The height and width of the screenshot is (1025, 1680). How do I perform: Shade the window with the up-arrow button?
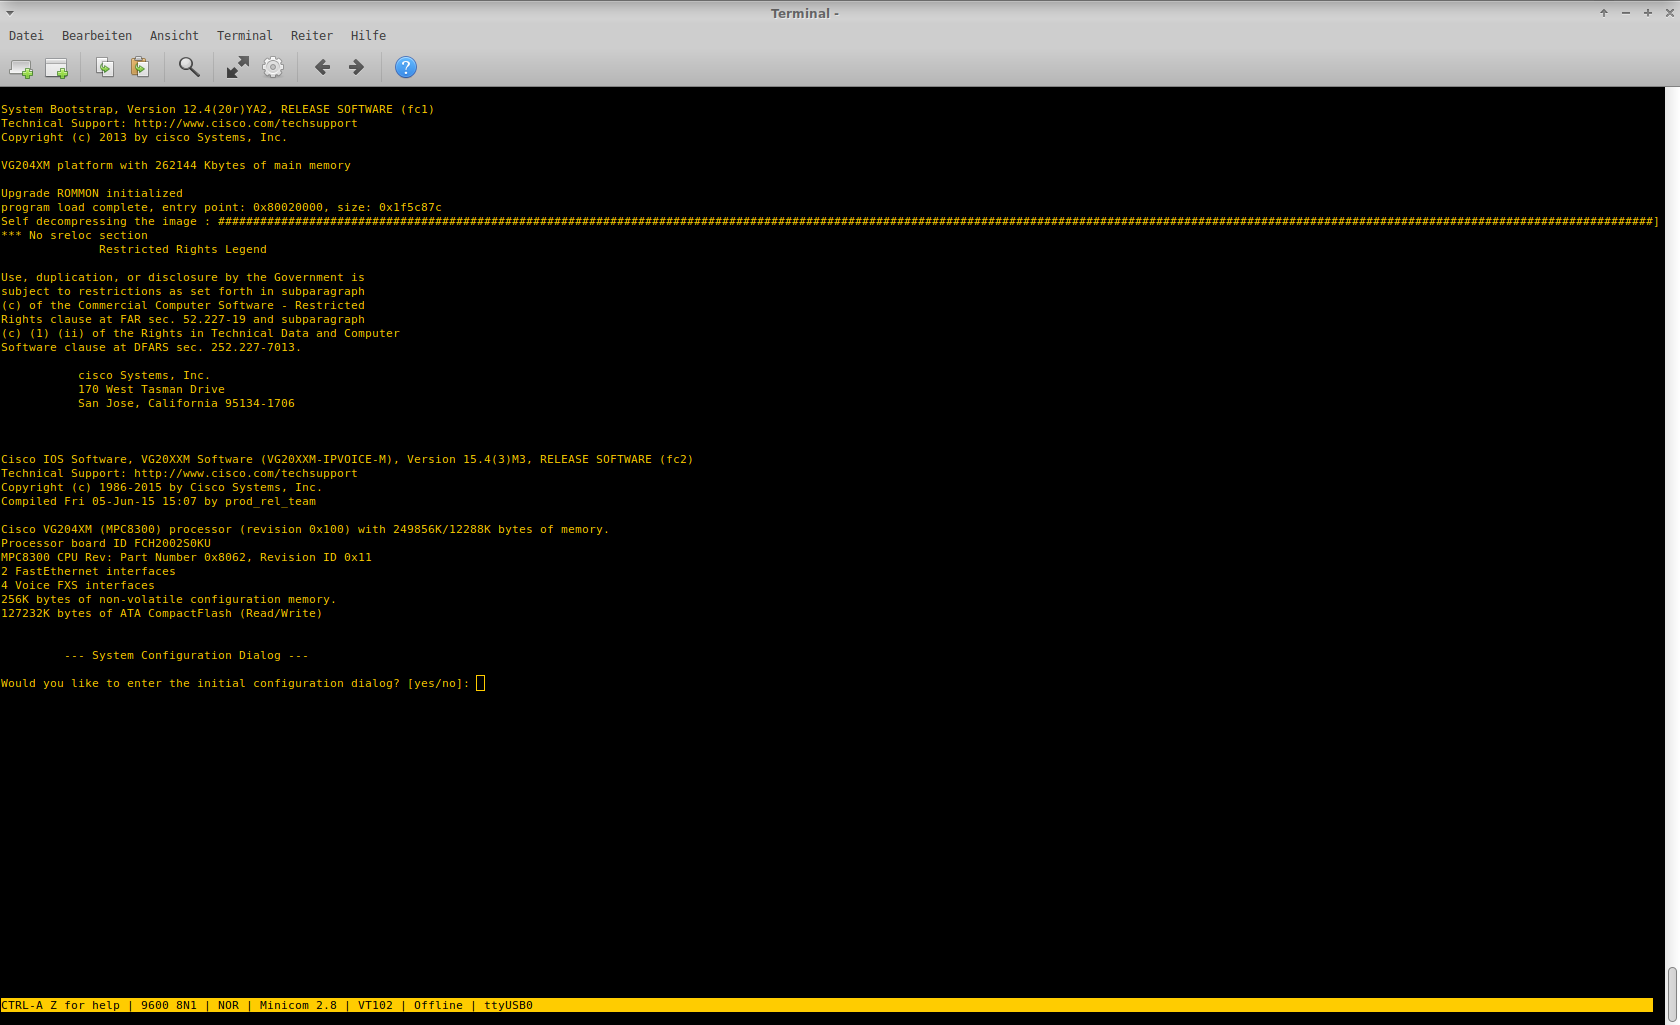coord(1604,13)
